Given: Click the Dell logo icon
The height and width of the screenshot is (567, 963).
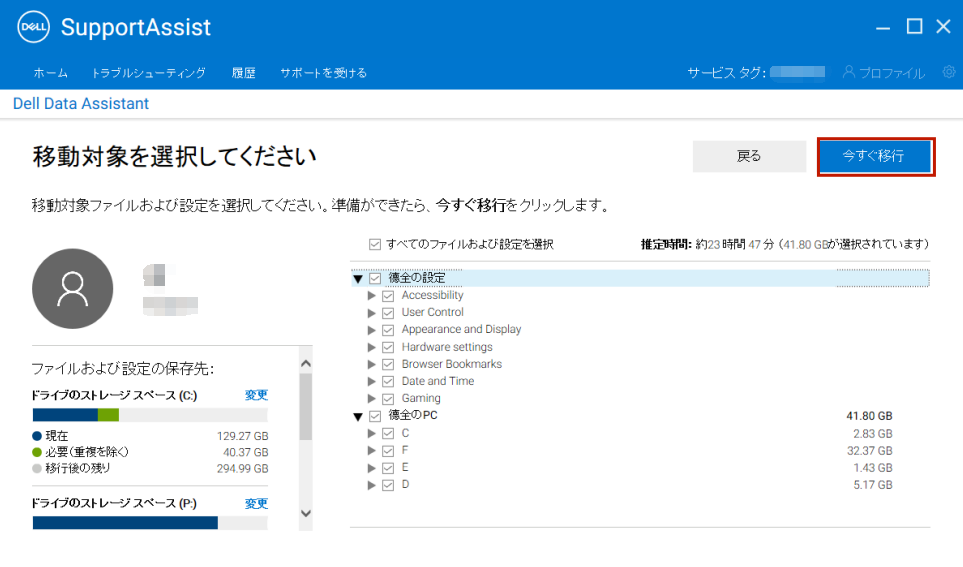Looking at the screenshot, I should coord(33,27).
